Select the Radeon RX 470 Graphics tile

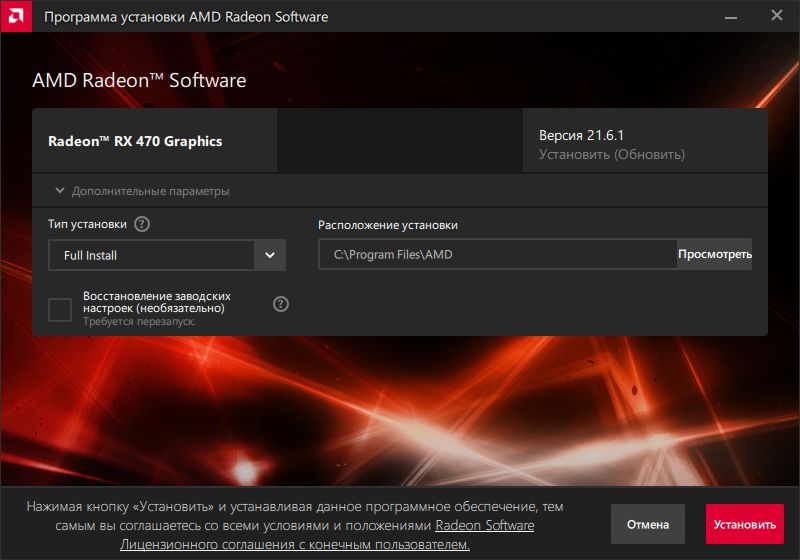tap(155, 141)
